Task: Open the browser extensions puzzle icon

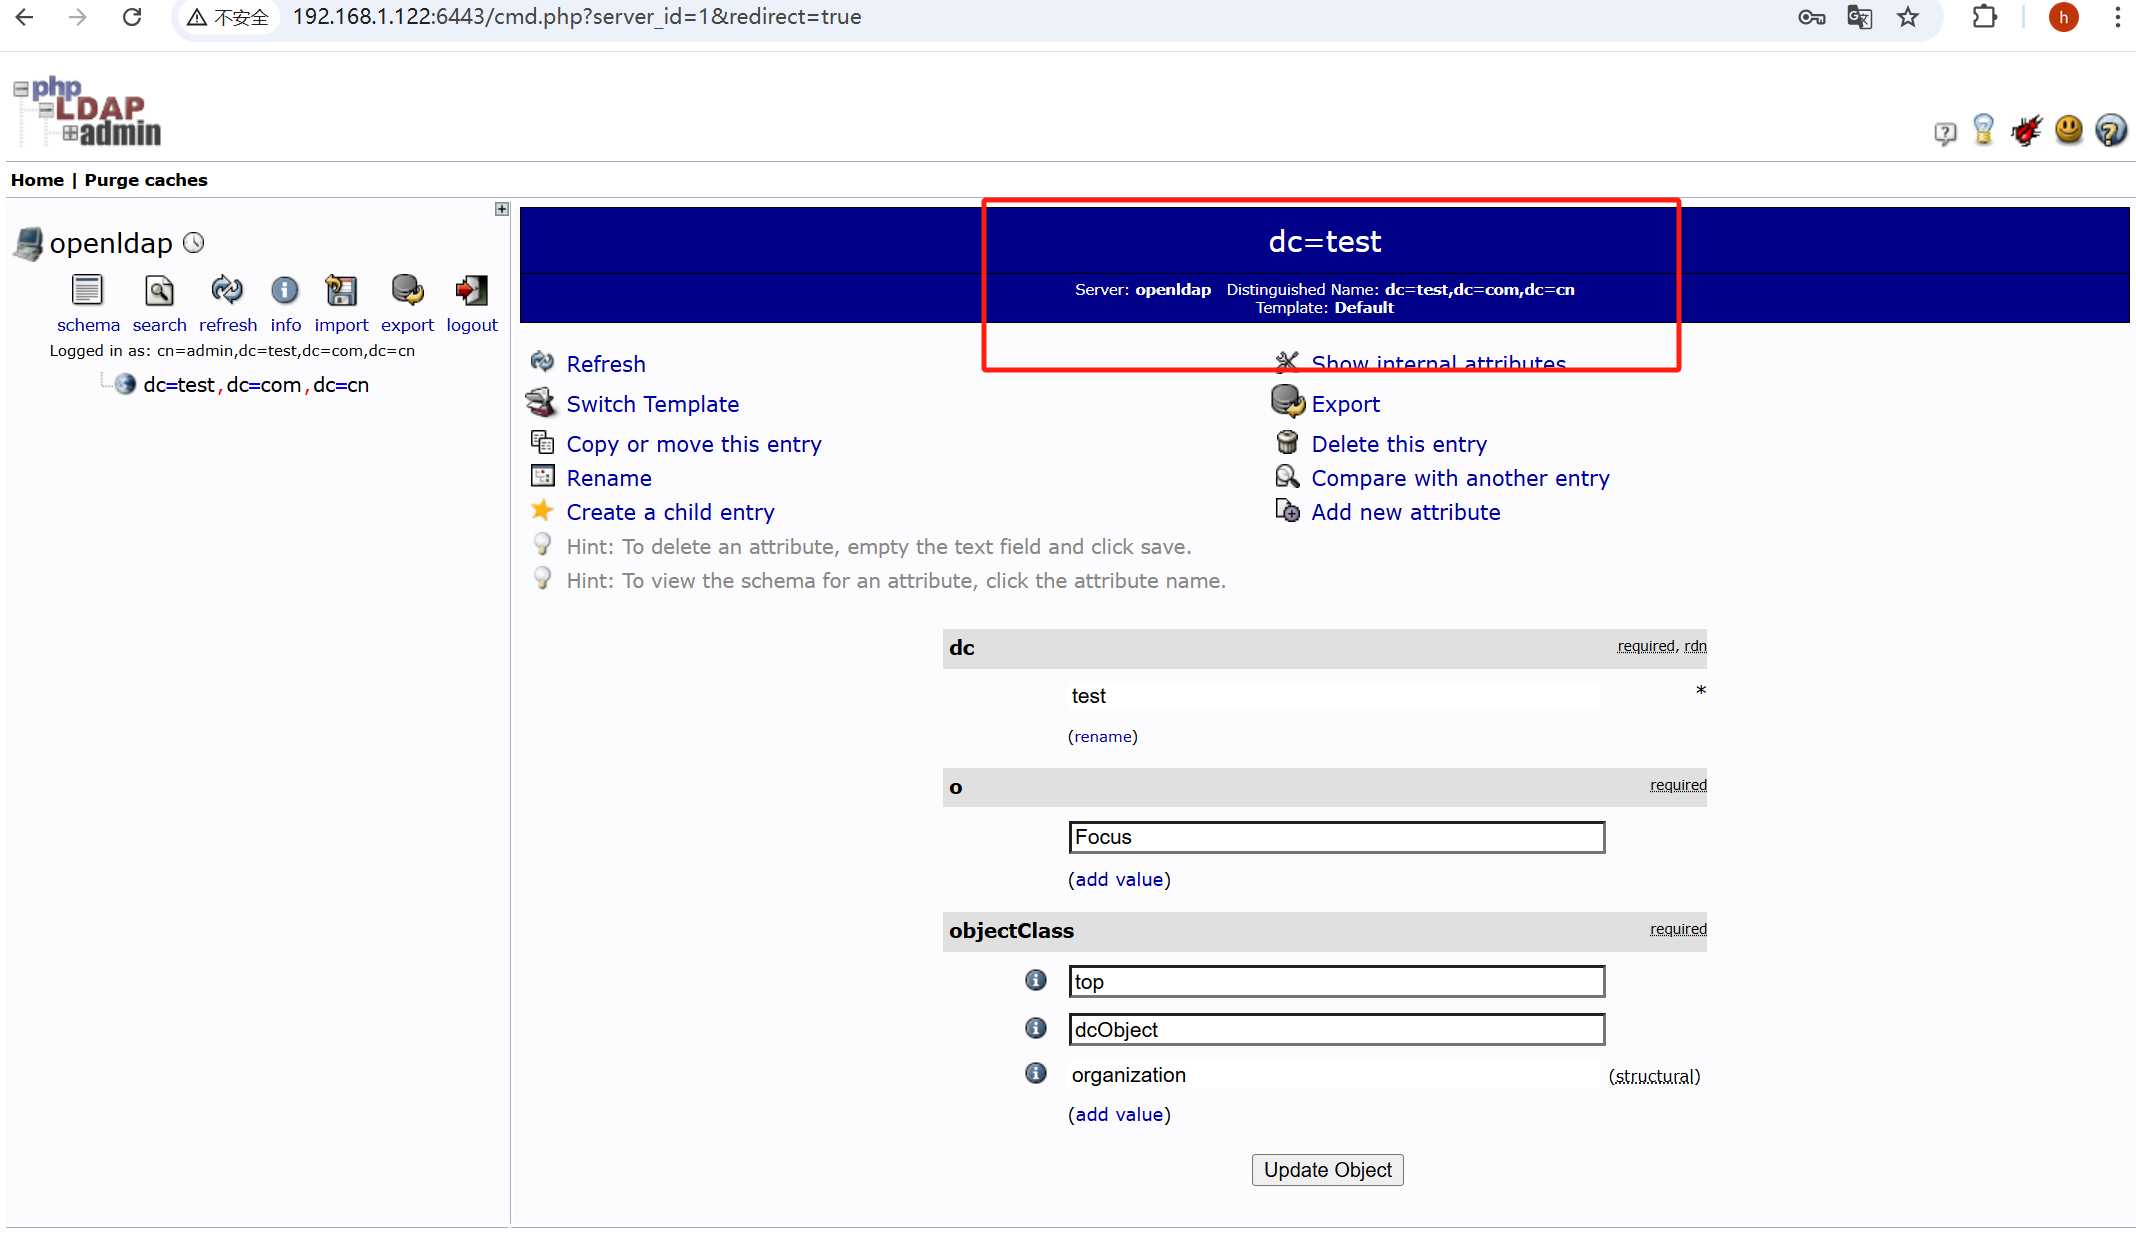Action: (x=1984, y=17)
